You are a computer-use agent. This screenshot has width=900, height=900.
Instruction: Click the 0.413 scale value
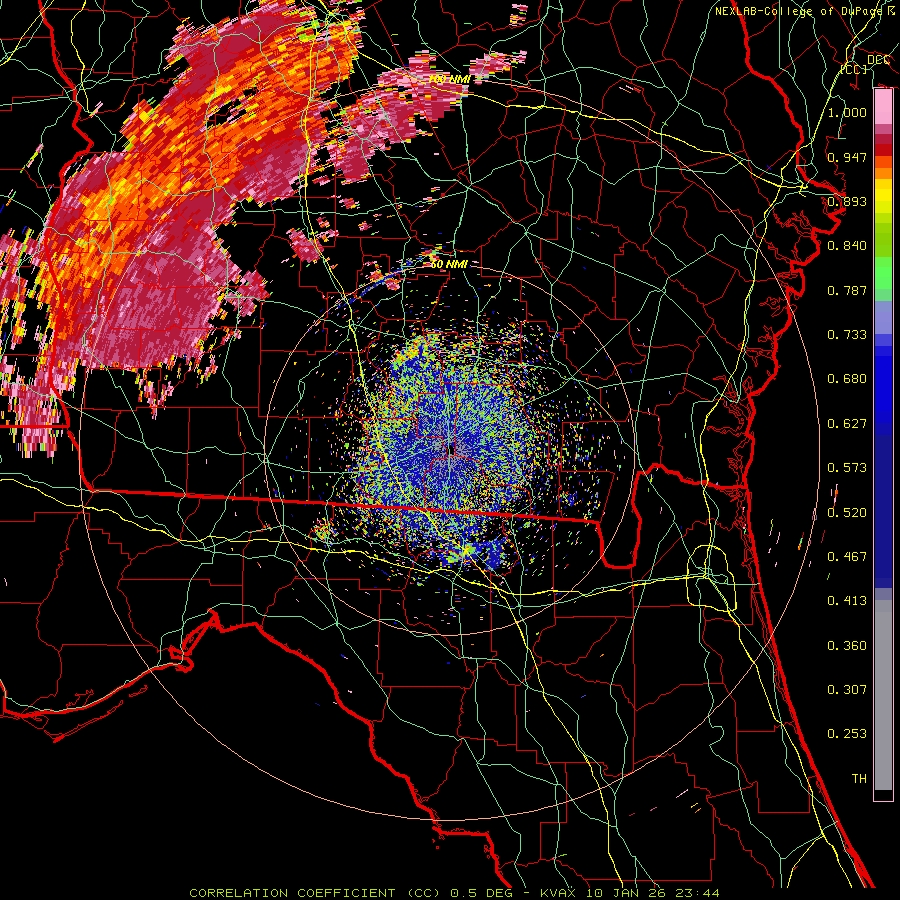point(847,601)
